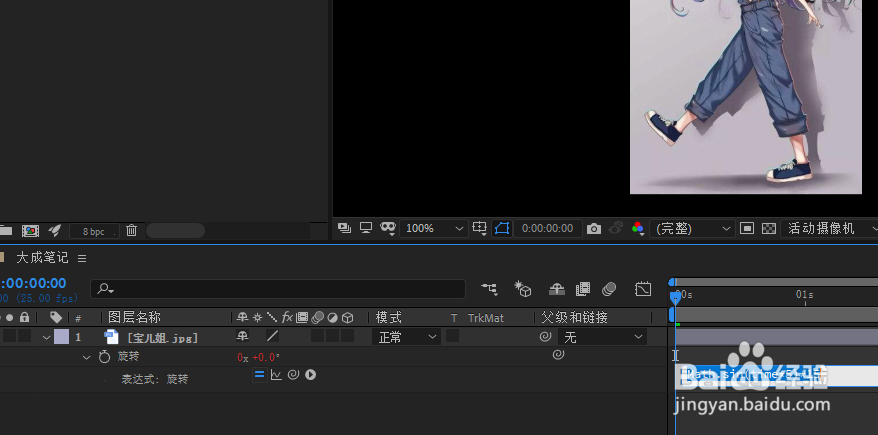Toggle hide shy layers timeline button

557,289
